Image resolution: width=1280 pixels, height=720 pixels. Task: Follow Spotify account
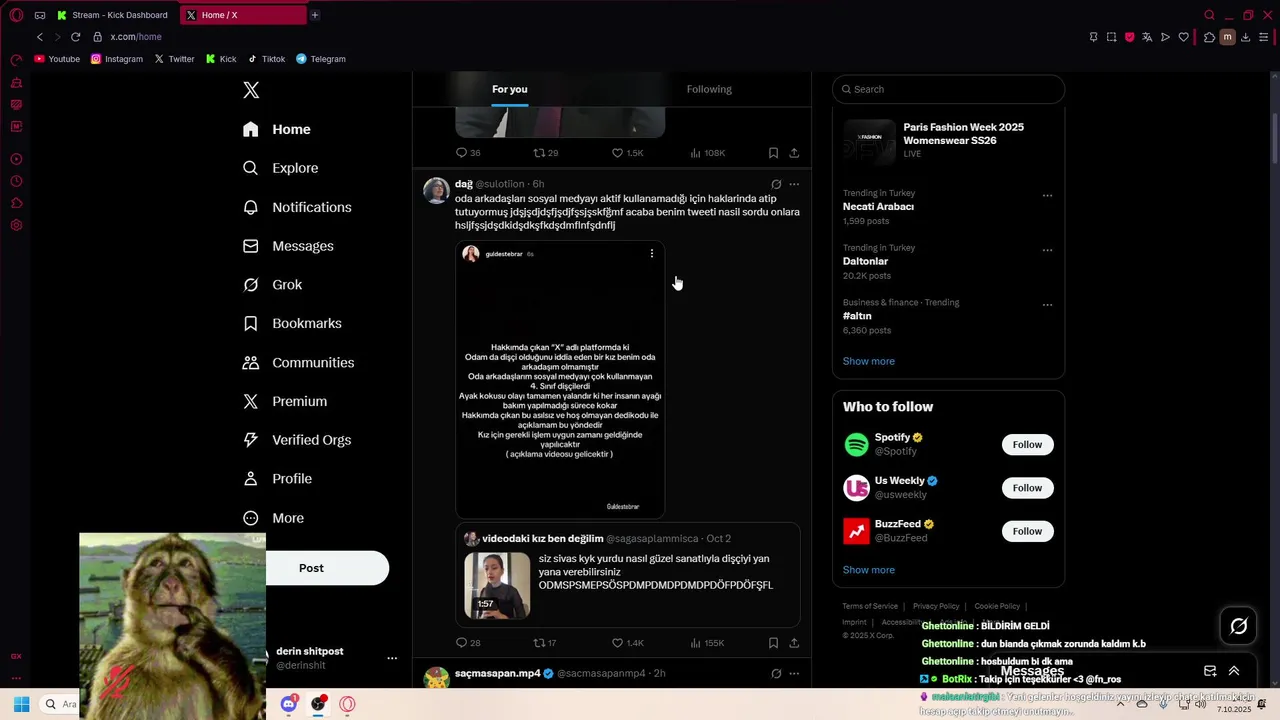coord(1027,444)
